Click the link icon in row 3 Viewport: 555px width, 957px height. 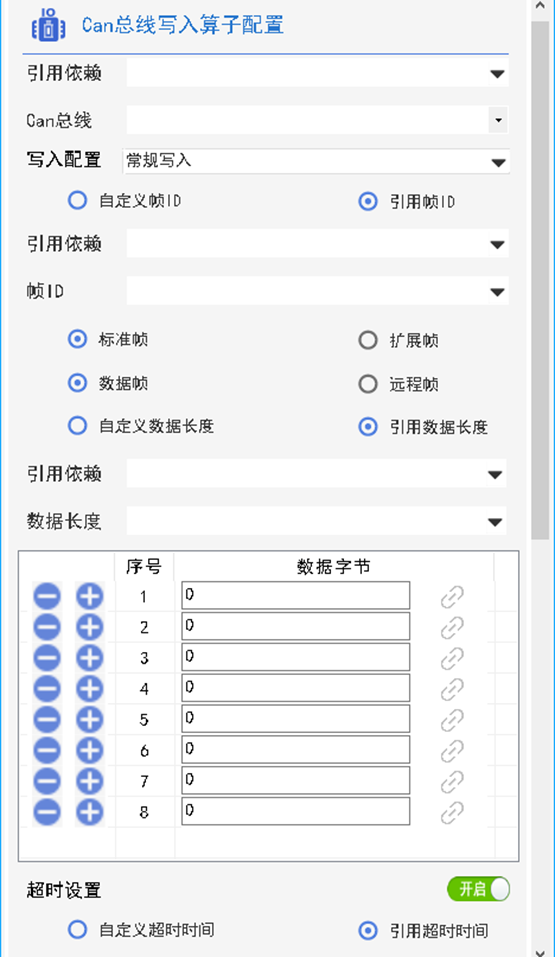point(452,658)
